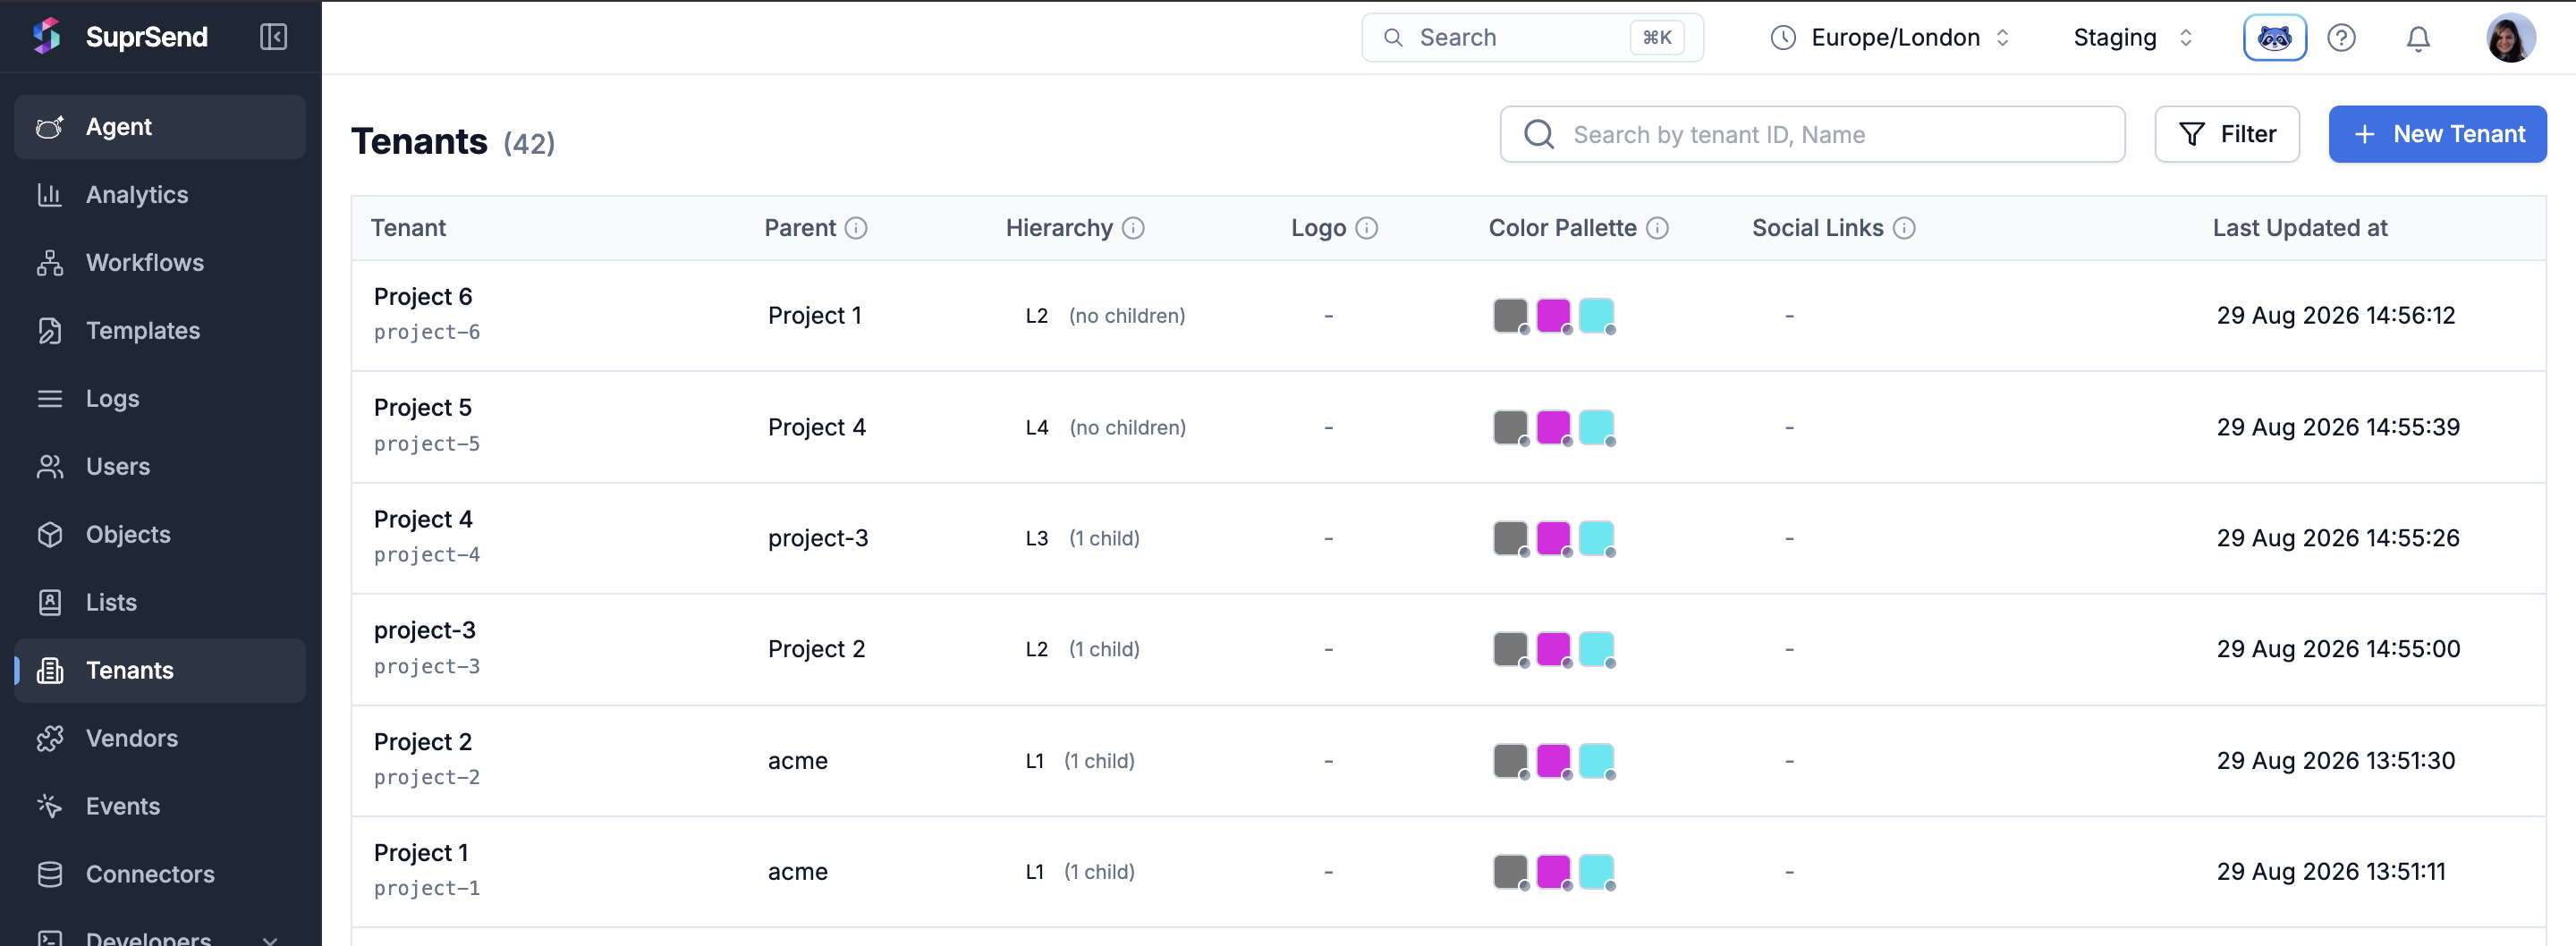This screenshot has width=2576, height=946.
Task: Open the user profile avatar
Action: (x=2510, y=38)
